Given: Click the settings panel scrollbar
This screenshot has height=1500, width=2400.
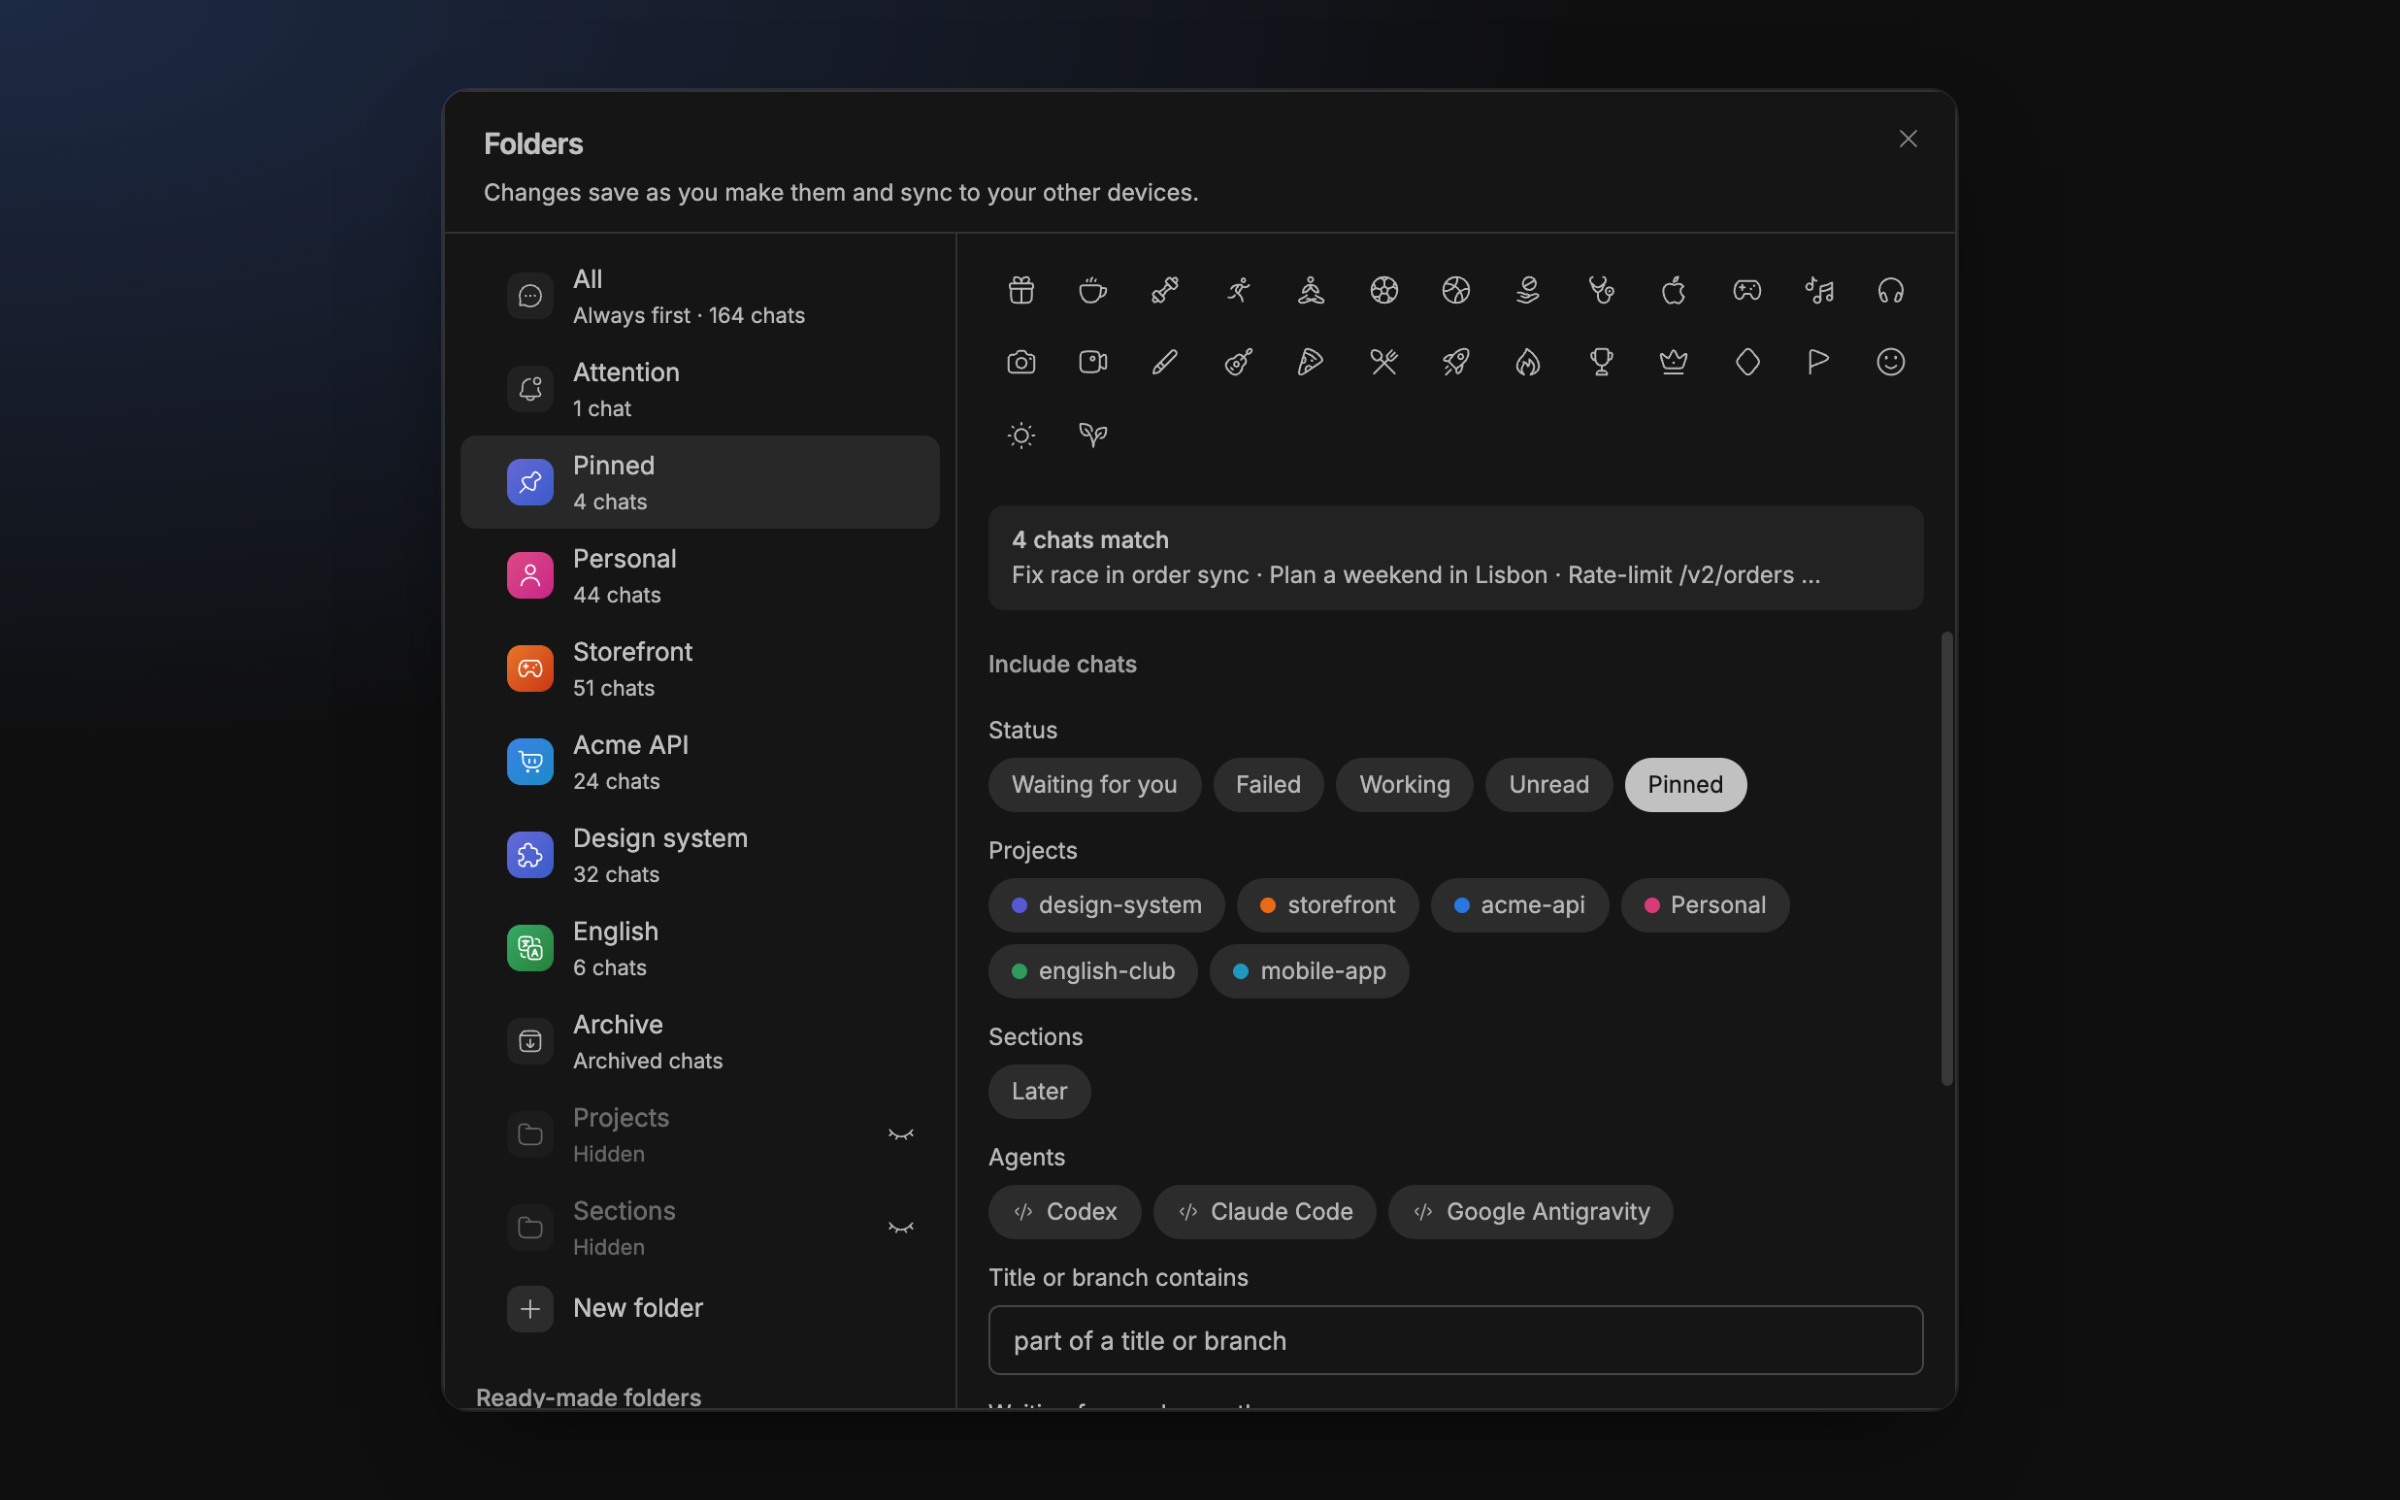Looking at the screenshot, I should (x=1946, y=858).
